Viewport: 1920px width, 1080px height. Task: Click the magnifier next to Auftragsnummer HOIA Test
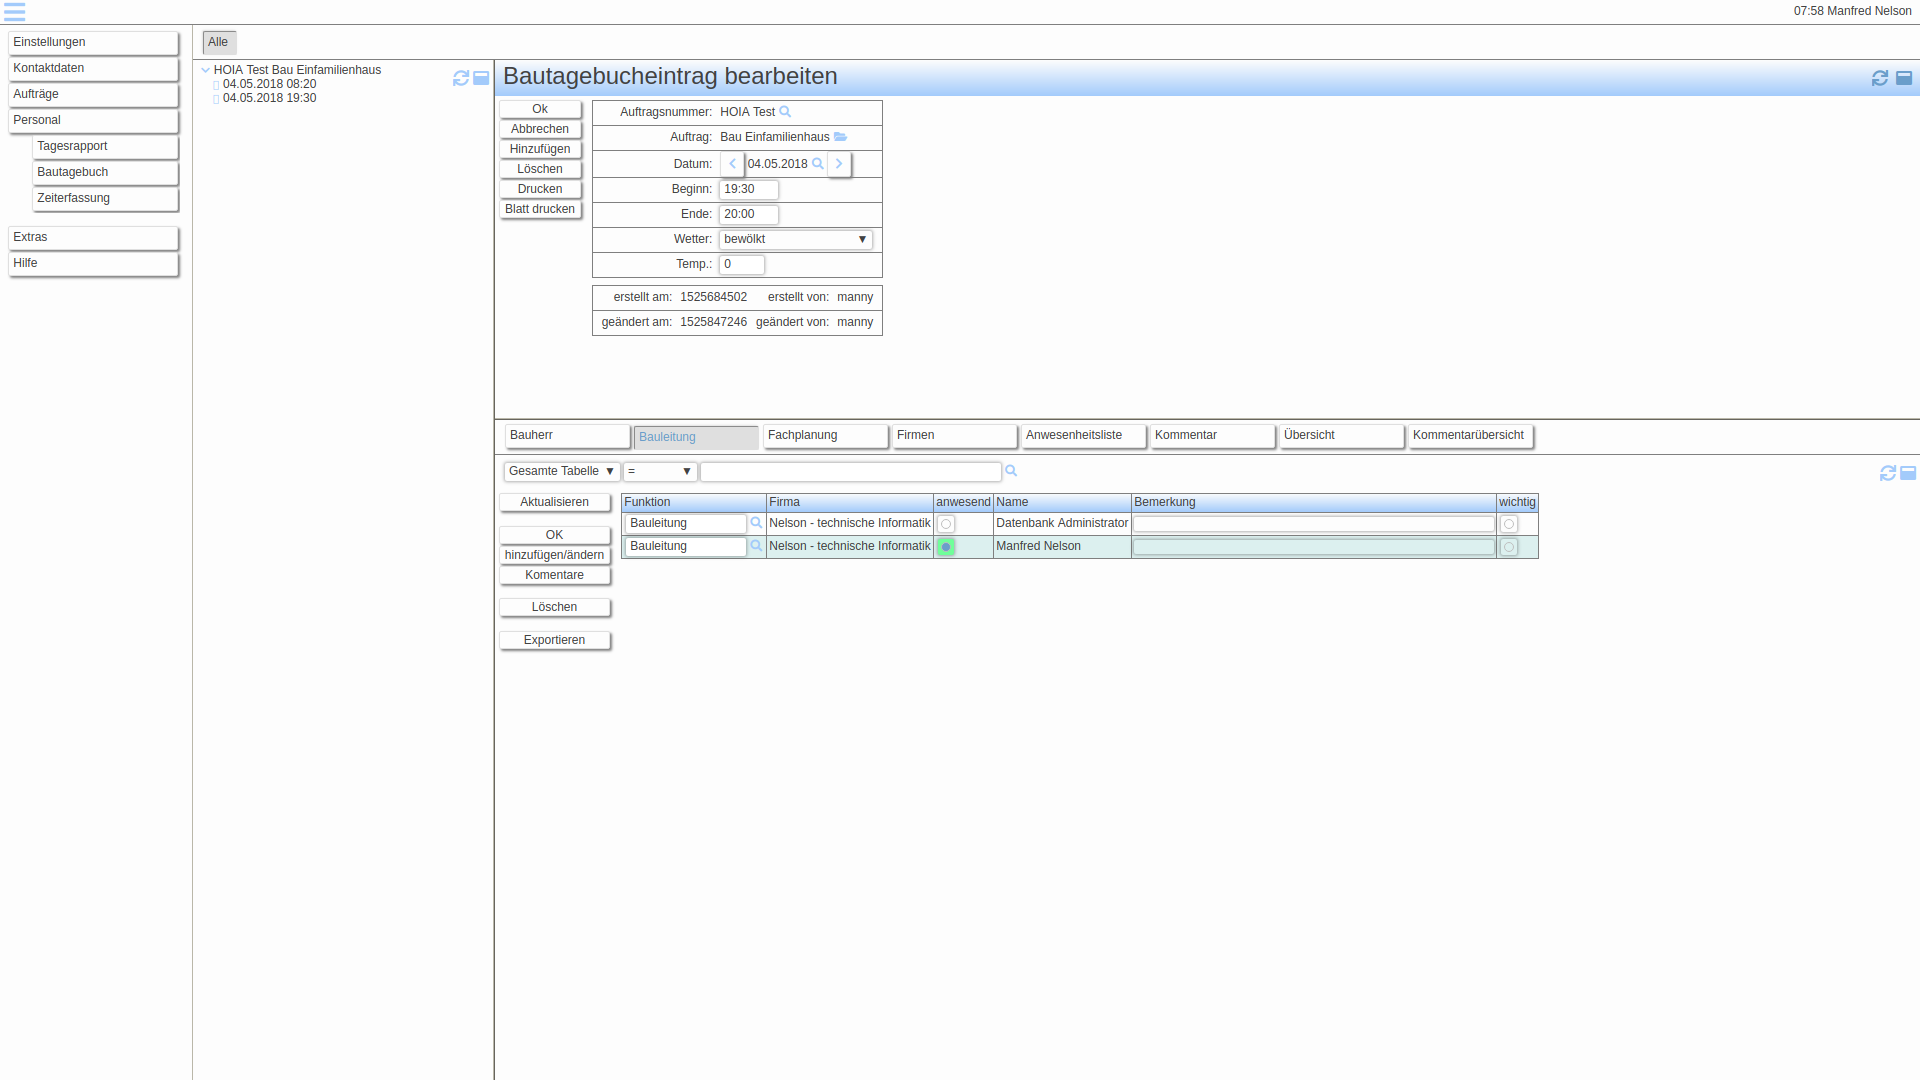pos(785,112)
